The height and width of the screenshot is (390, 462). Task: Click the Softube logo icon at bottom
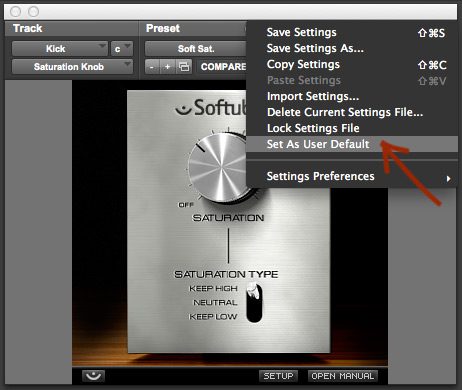pyautogui.click(x=93, y=376)
